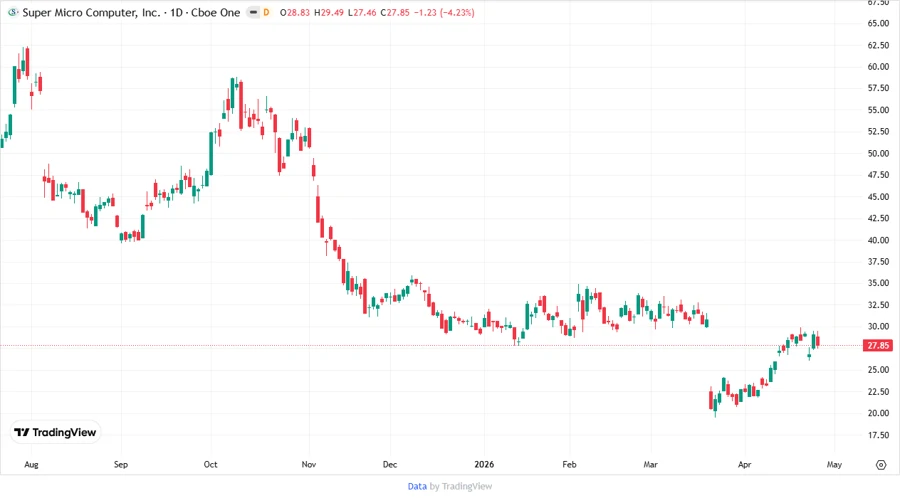This screenshot has width=900, height=498.
Task: Click the Aug label on time axis
Action: (x=32, y=464)
